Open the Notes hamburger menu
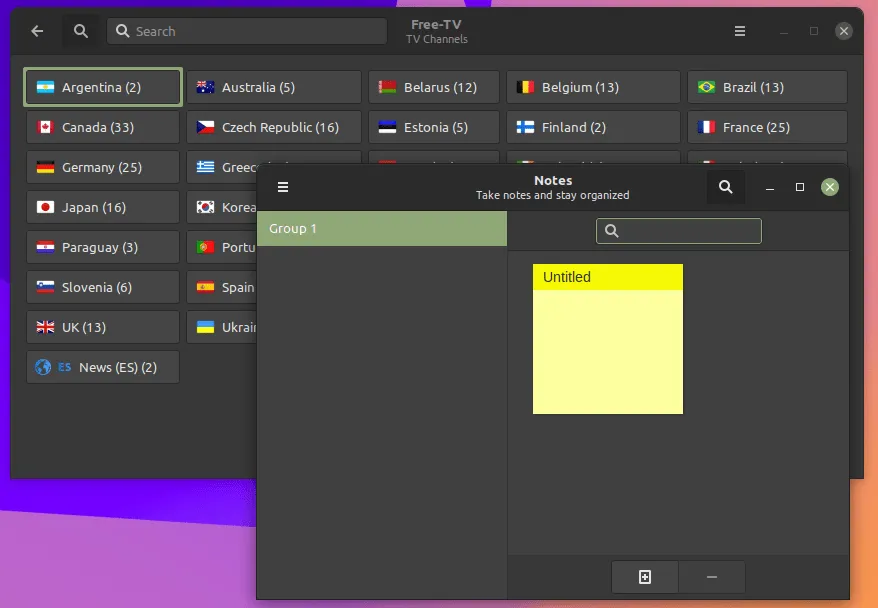 click(283, 187)
